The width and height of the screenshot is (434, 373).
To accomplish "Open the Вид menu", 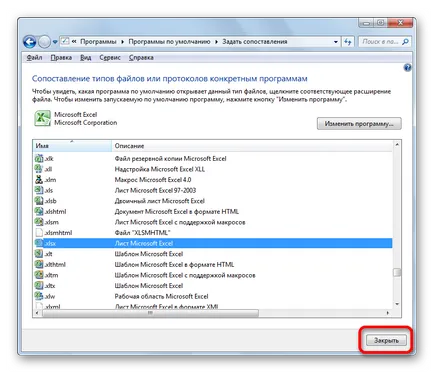I will [86, 58].
